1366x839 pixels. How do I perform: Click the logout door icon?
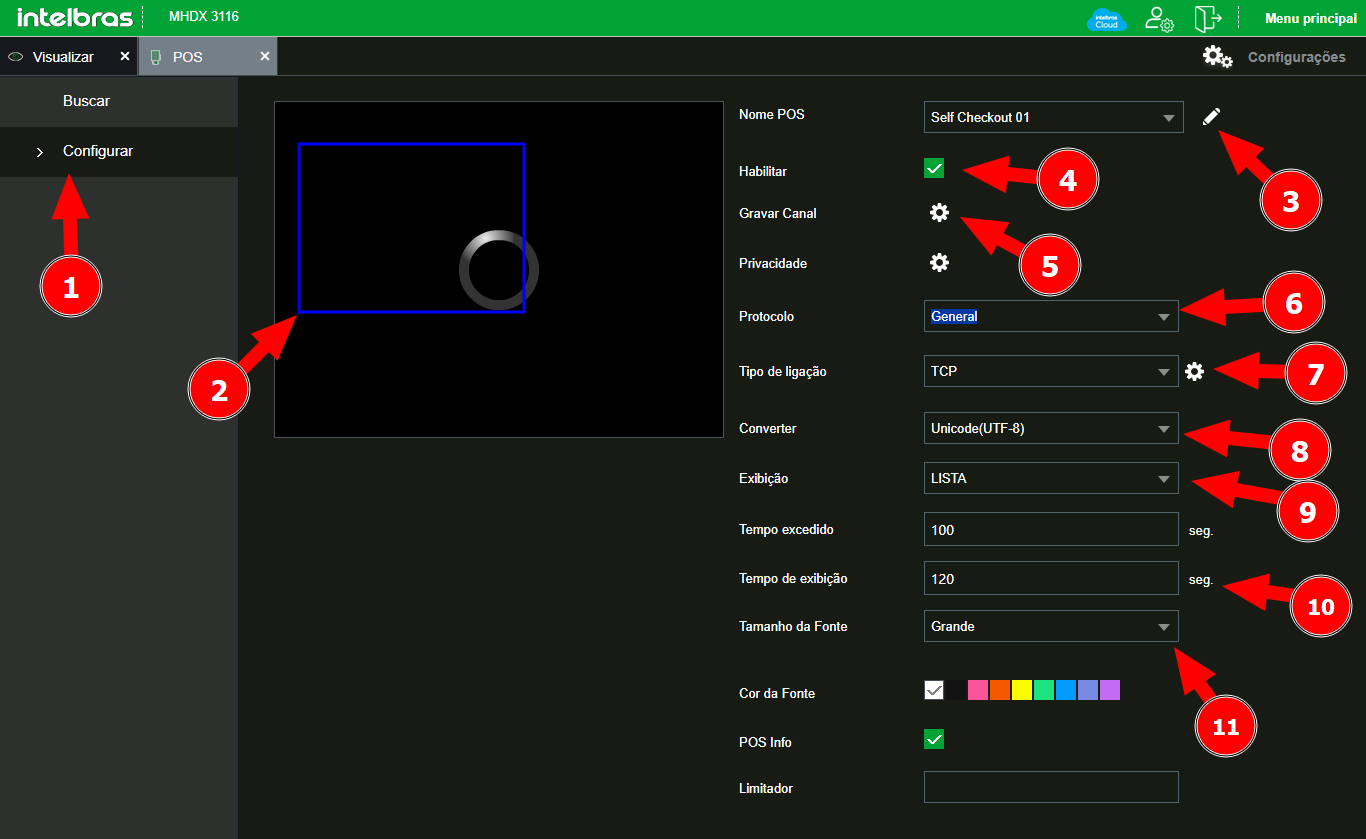click(x=1208, y=19)
